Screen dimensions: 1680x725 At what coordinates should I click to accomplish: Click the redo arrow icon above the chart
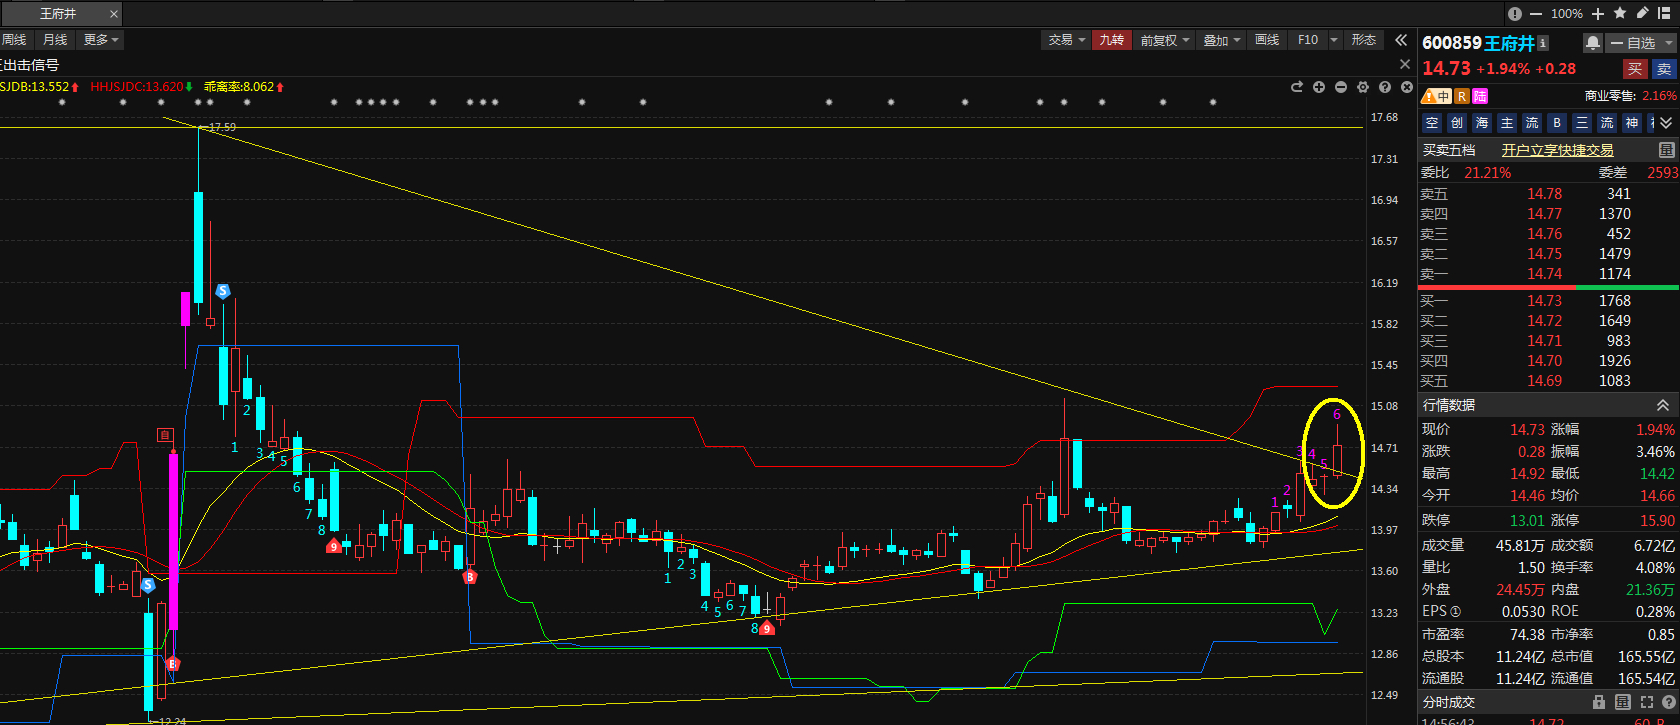tap(1297, 87)
